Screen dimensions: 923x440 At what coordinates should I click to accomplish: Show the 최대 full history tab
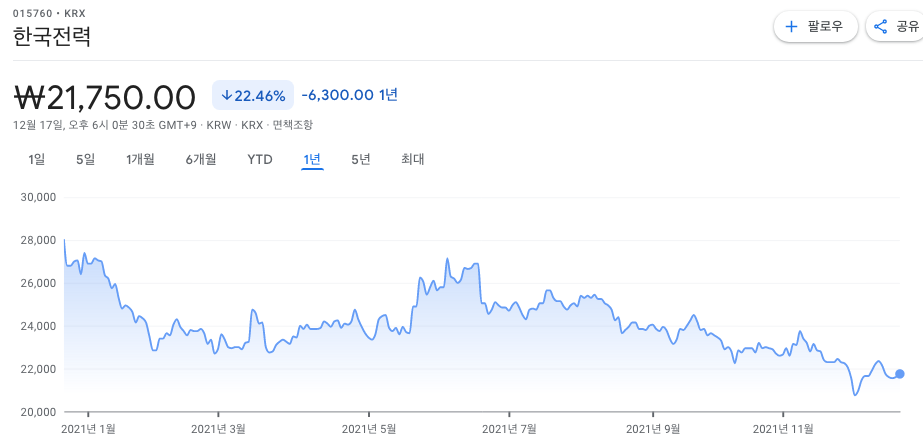413,159
